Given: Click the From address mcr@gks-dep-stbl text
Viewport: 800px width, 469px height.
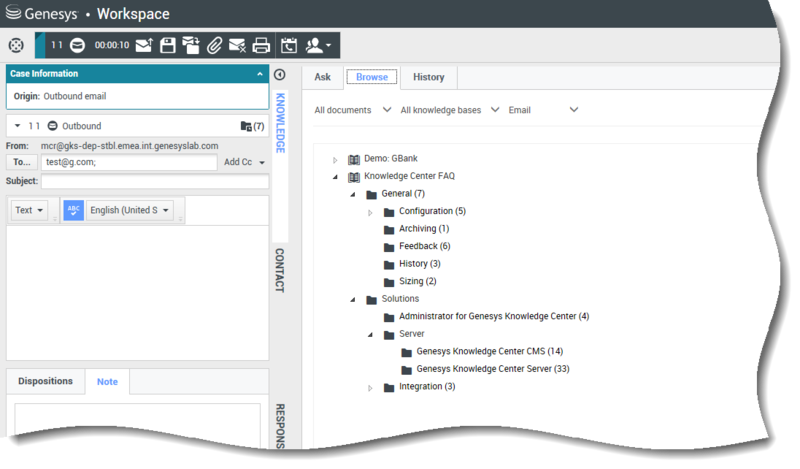Looking at the screenshot, I should click(130, 146).
